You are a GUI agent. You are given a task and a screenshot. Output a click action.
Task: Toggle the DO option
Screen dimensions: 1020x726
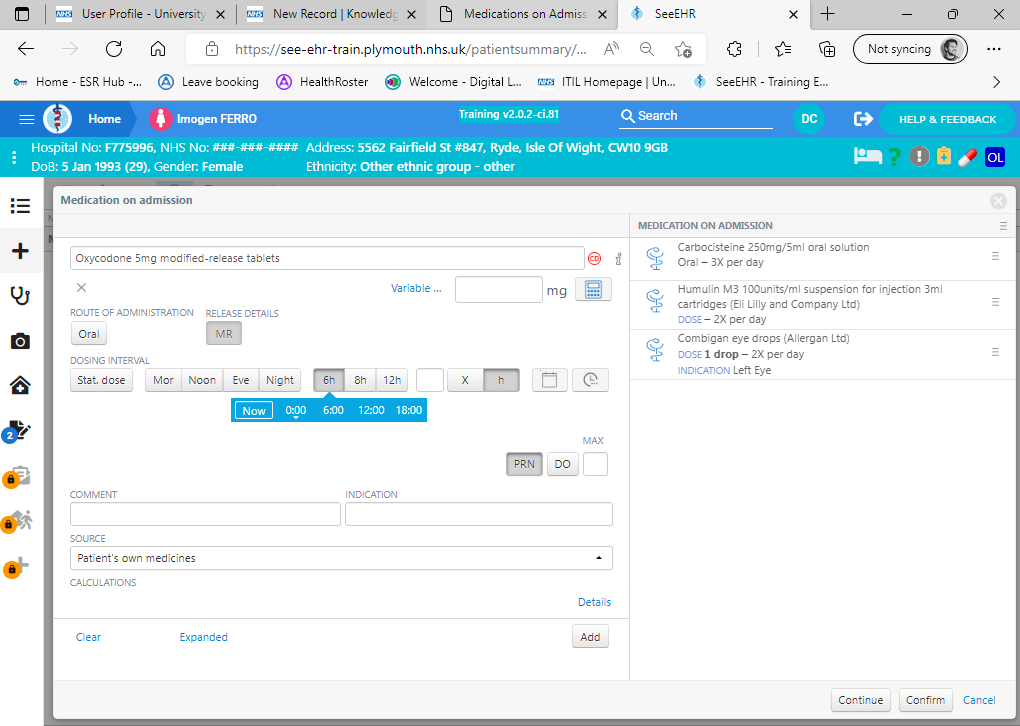pos(563,464)
